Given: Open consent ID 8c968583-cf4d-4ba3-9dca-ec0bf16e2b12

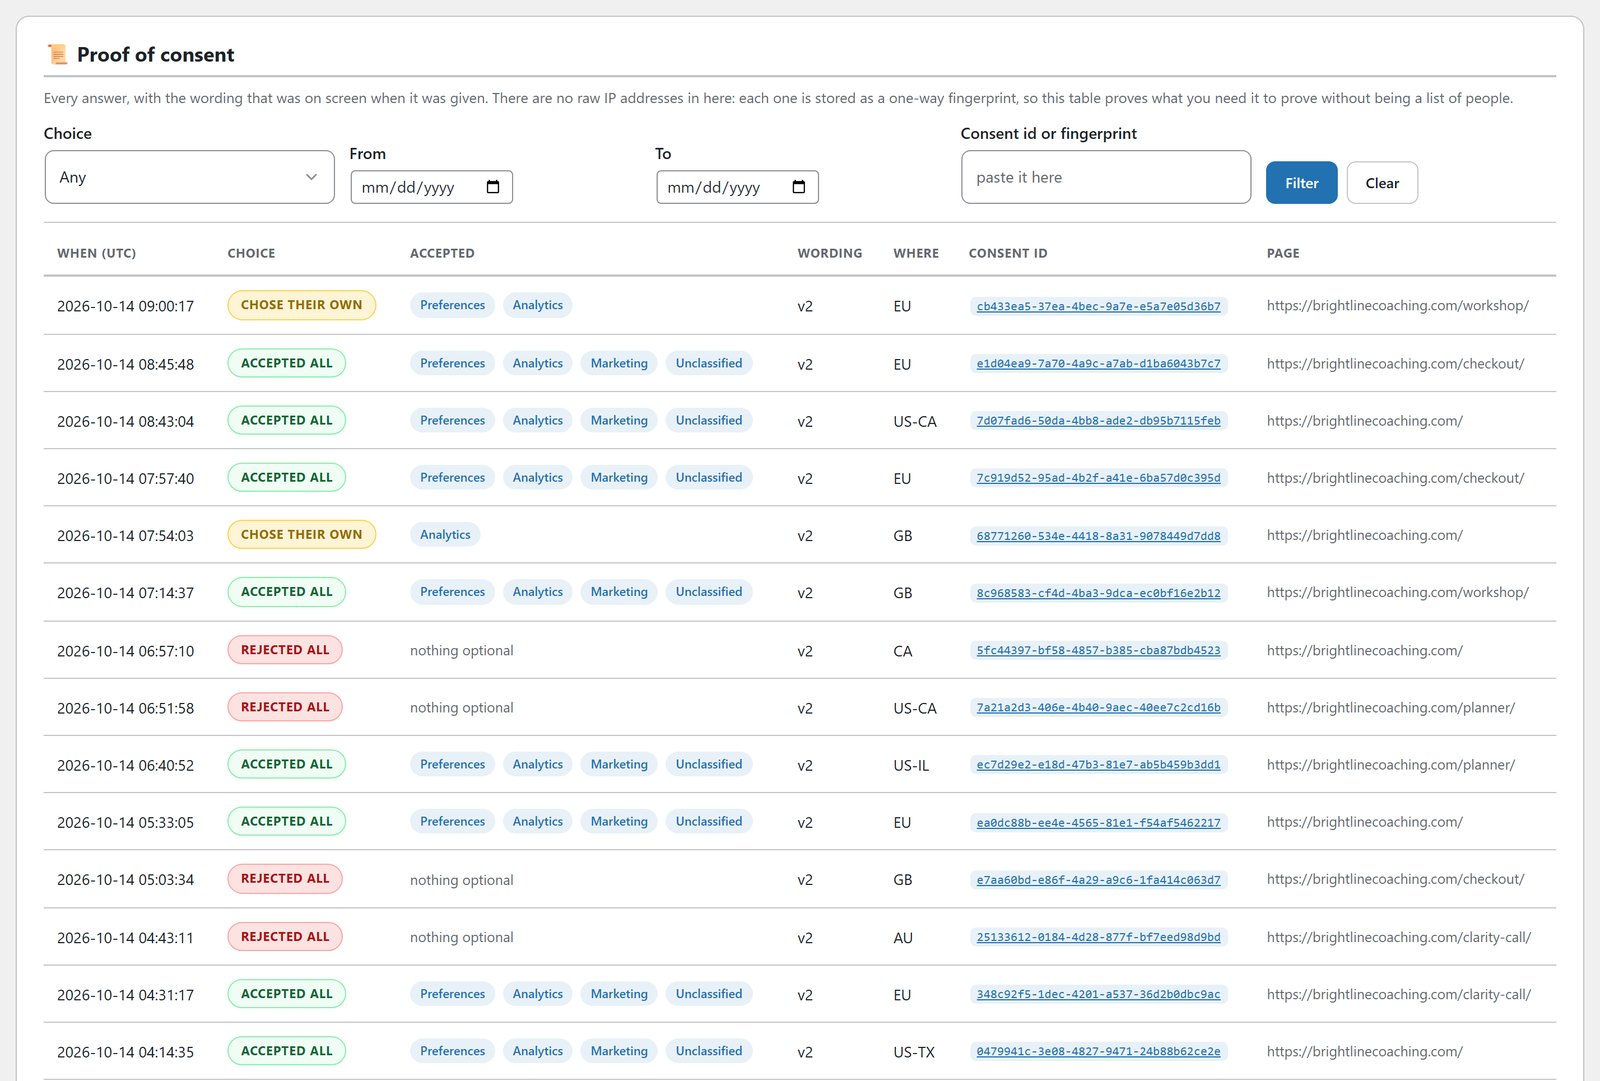Looking at the screenshot, I should [1098, 593].
